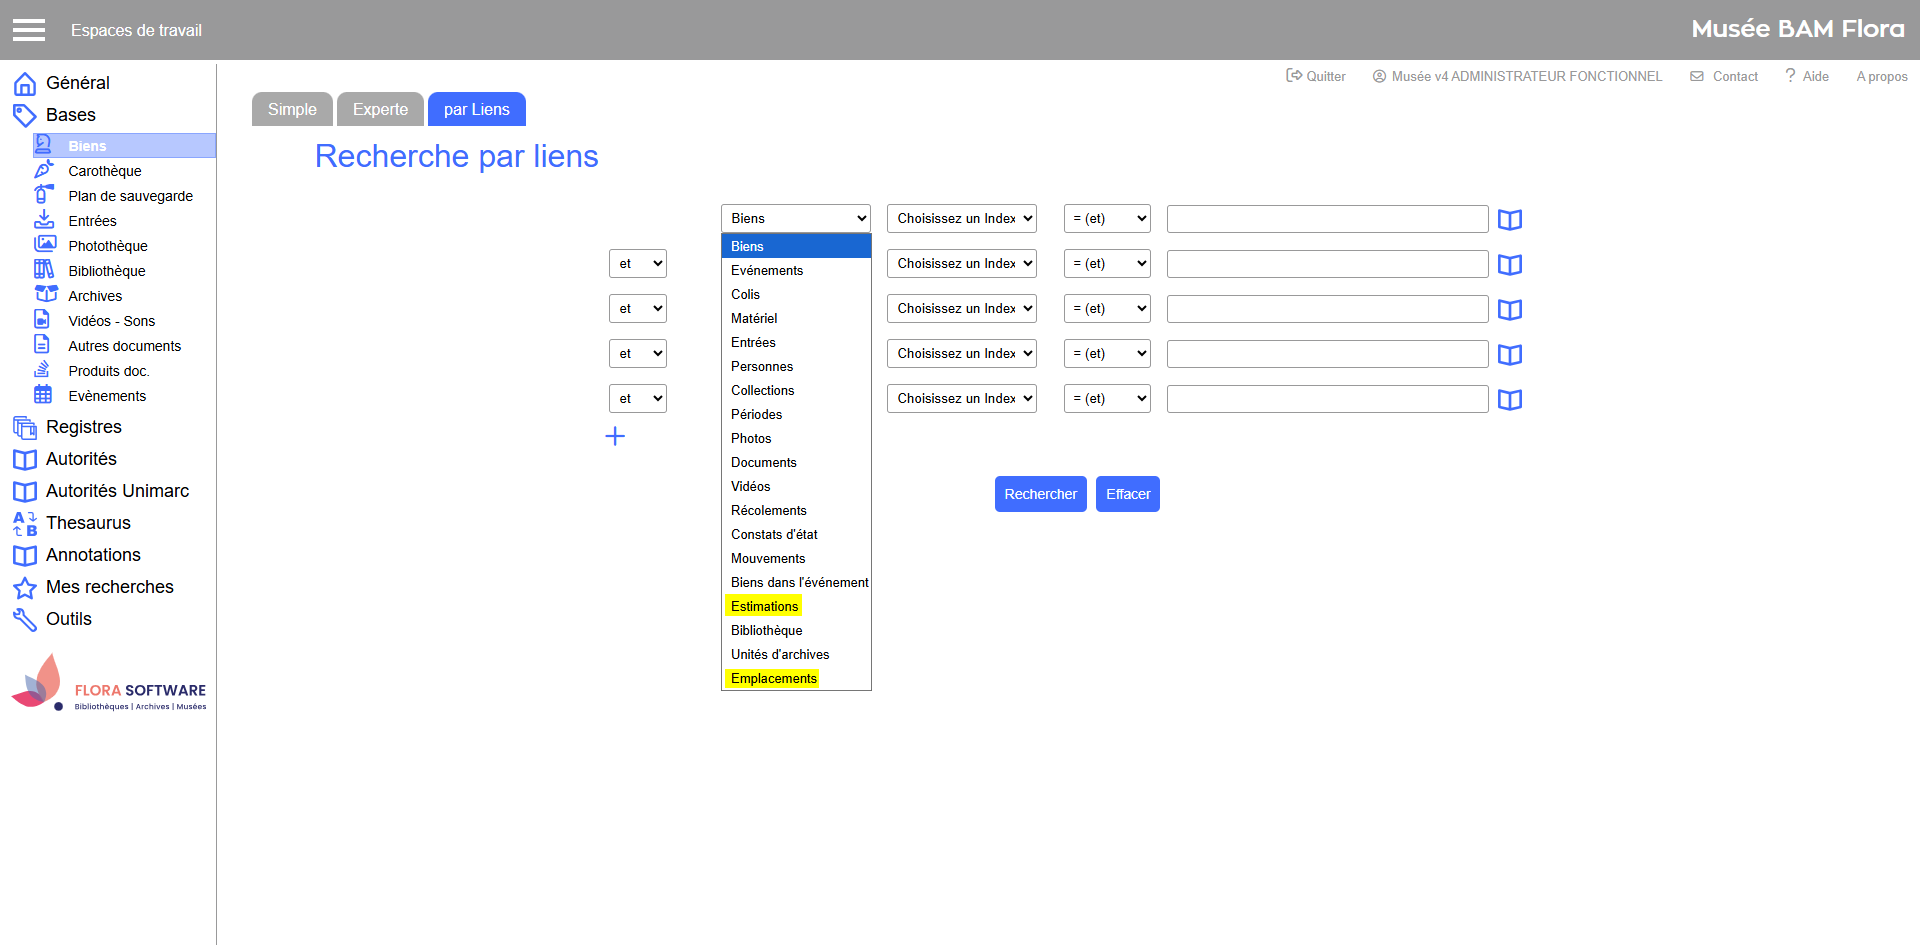Select Estimations in the dropdown list
Screen dimensions: 1920x945
pos(764,606)
